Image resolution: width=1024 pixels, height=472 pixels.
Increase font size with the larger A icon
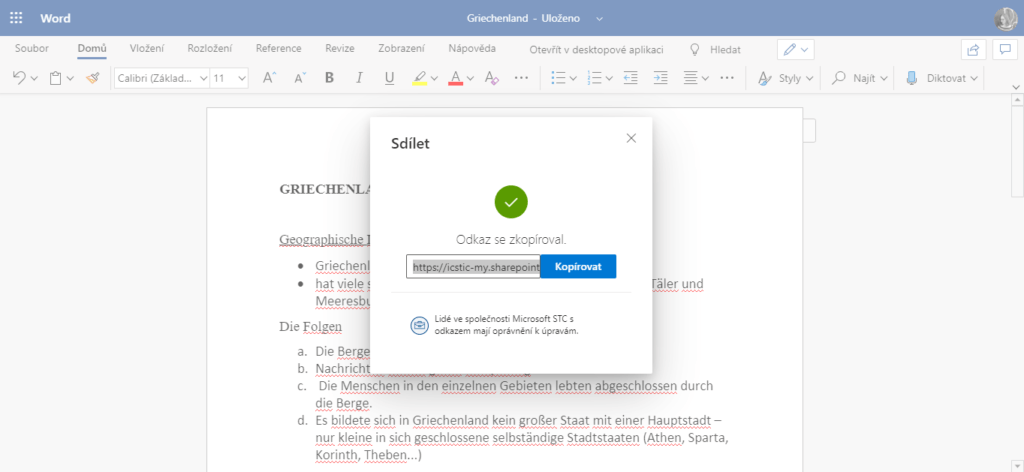pos(268,77)
